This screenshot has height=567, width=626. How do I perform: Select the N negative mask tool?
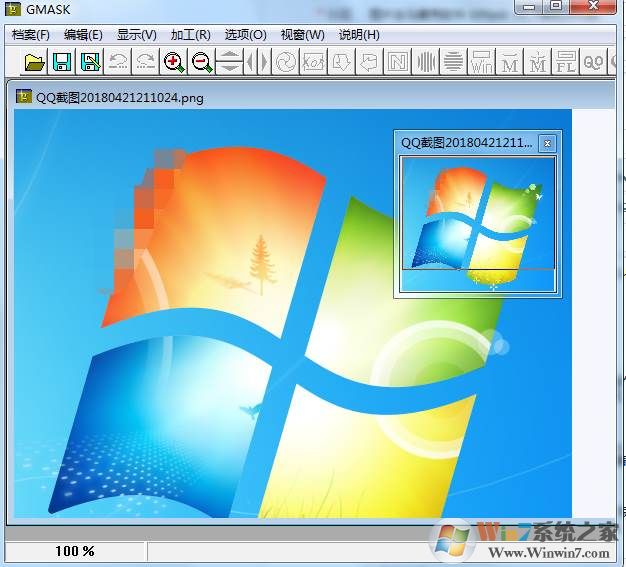[x=397, y=62]
